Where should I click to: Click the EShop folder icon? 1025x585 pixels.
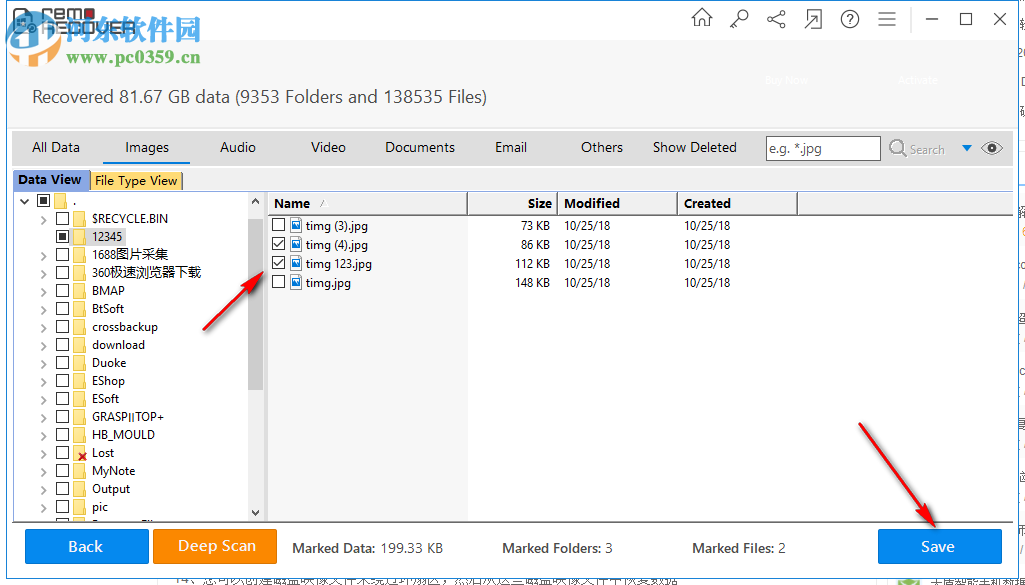(x=80, y=380)
